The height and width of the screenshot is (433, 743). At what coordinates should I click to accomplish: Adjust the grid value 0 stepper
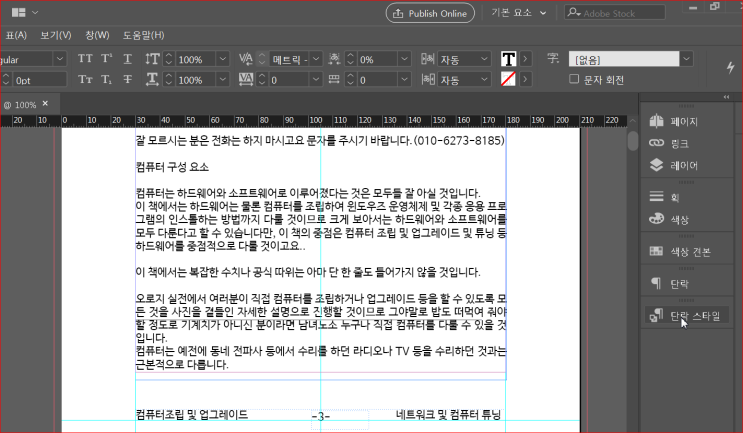(x=350, y=80)
